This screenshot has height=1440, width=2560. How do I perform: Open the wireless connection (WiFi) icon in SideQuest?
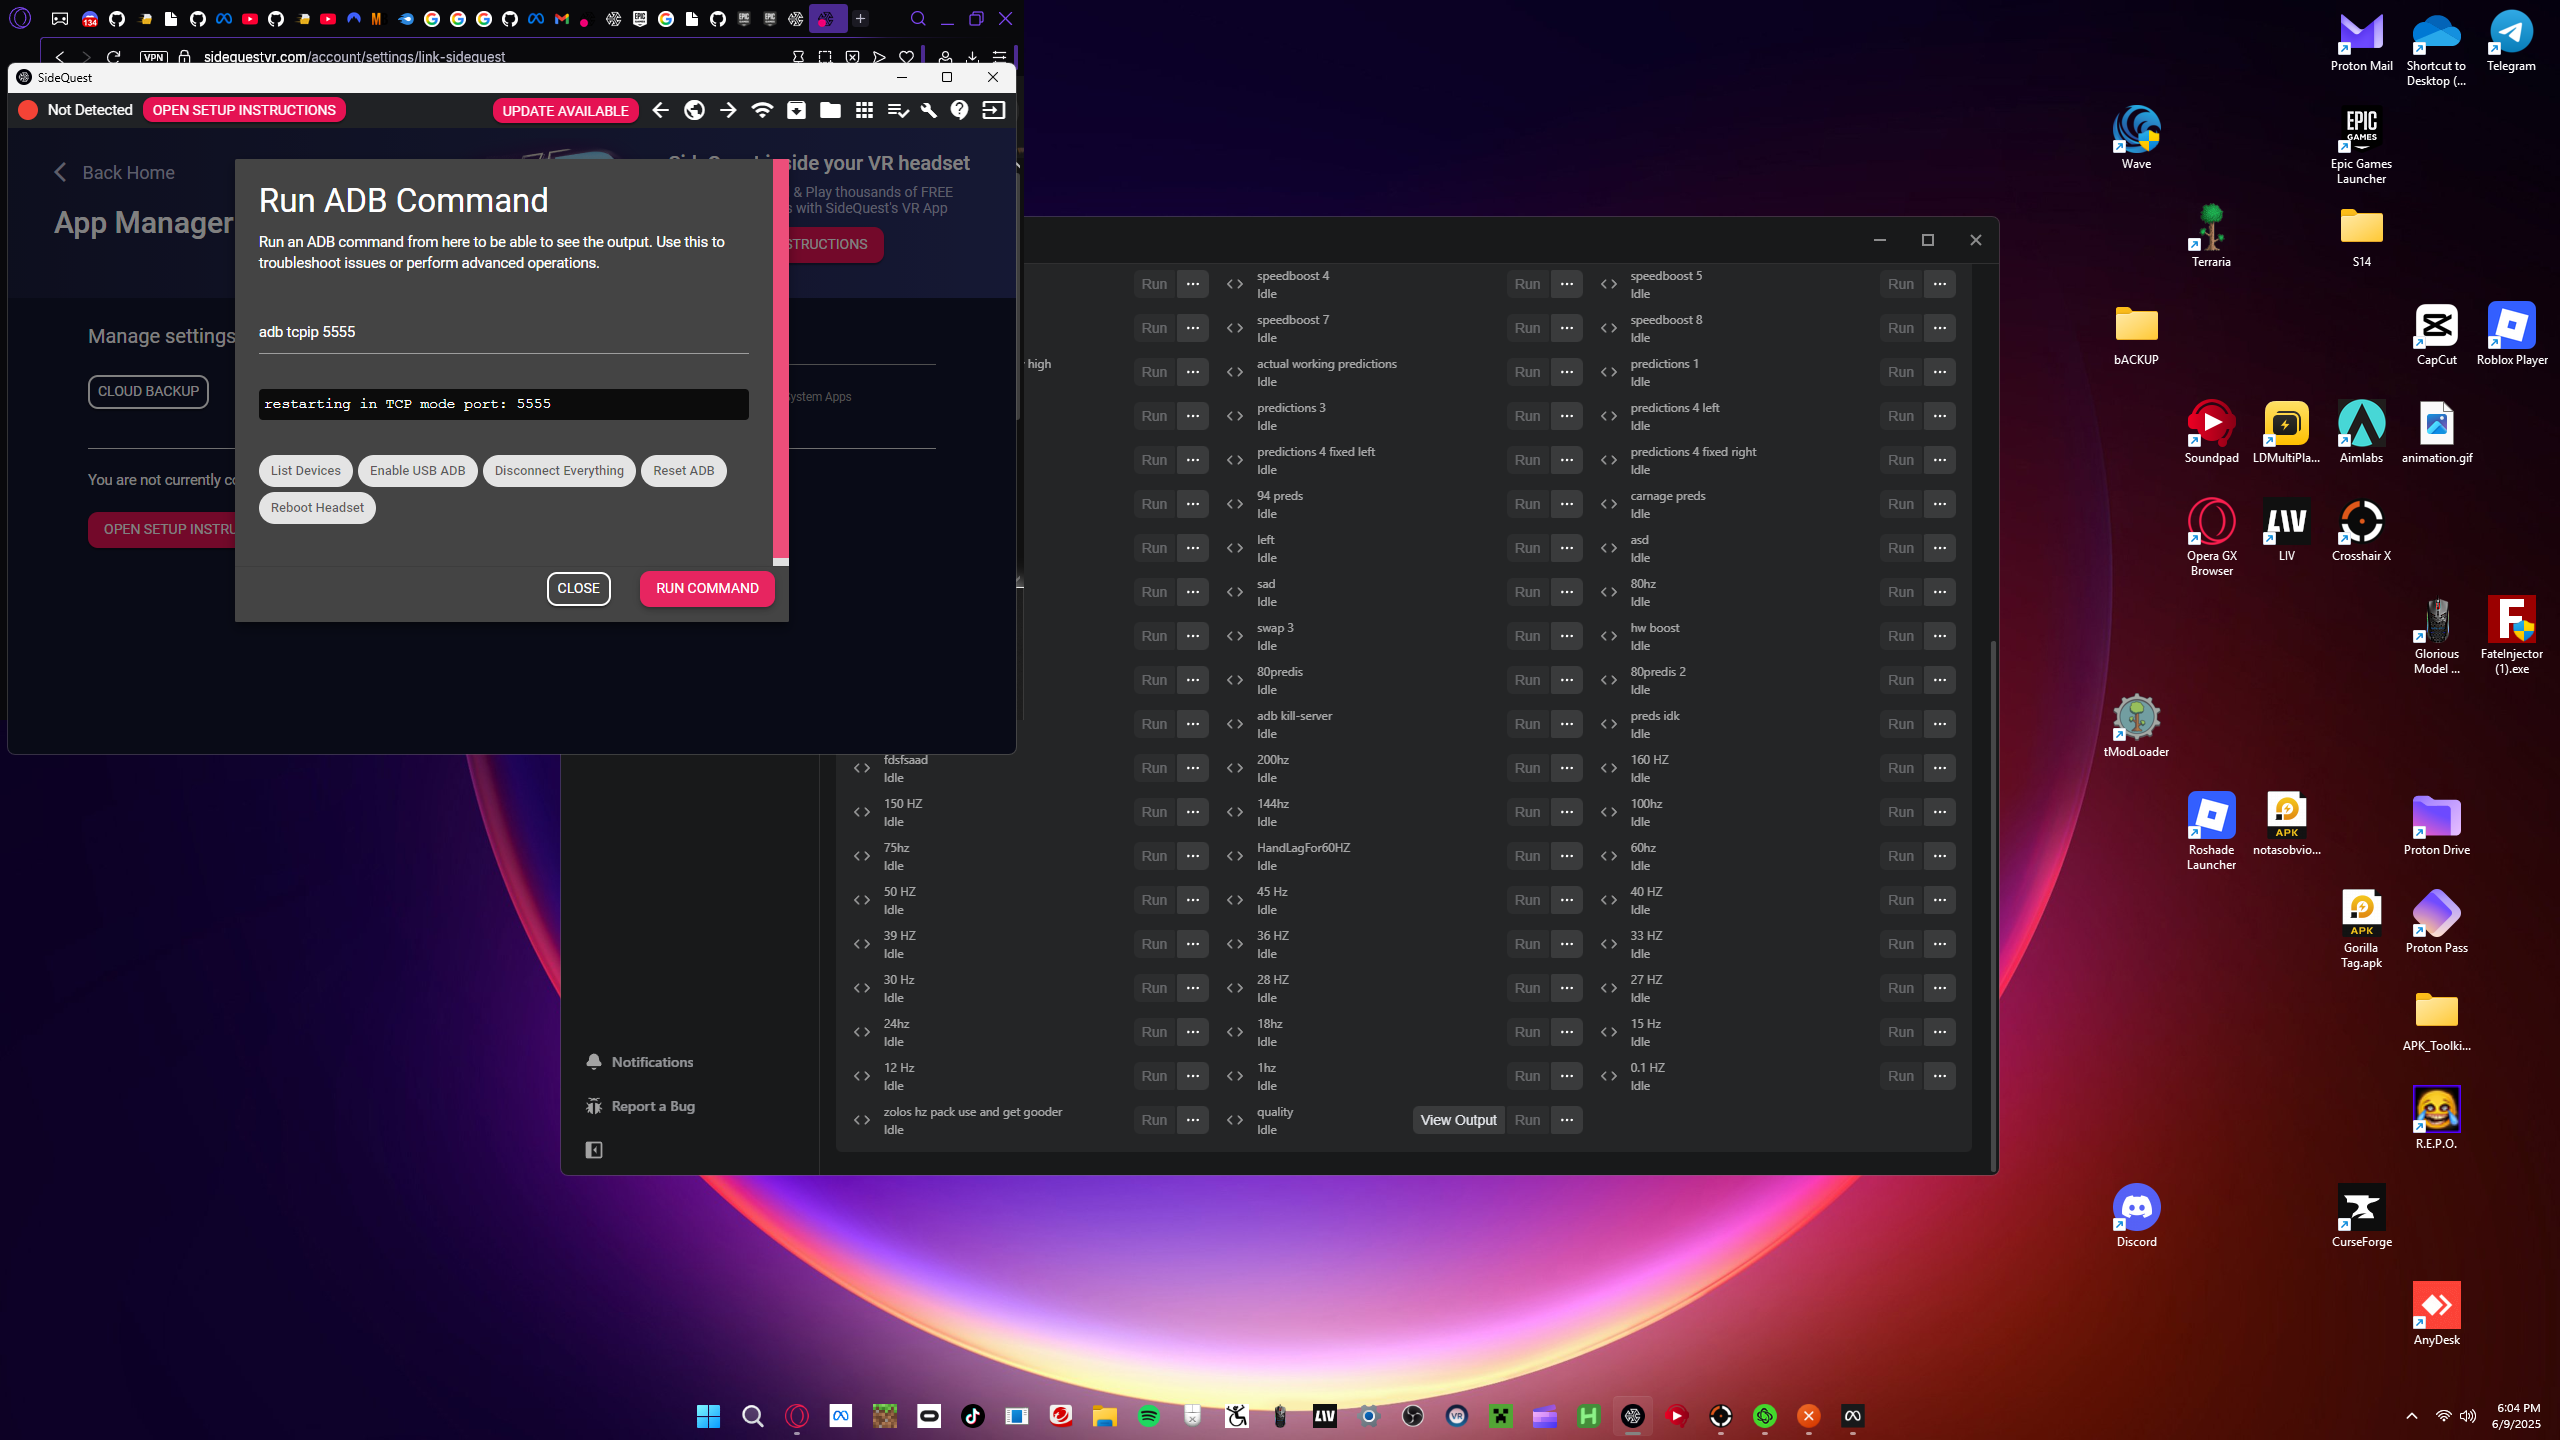[762, 110]
